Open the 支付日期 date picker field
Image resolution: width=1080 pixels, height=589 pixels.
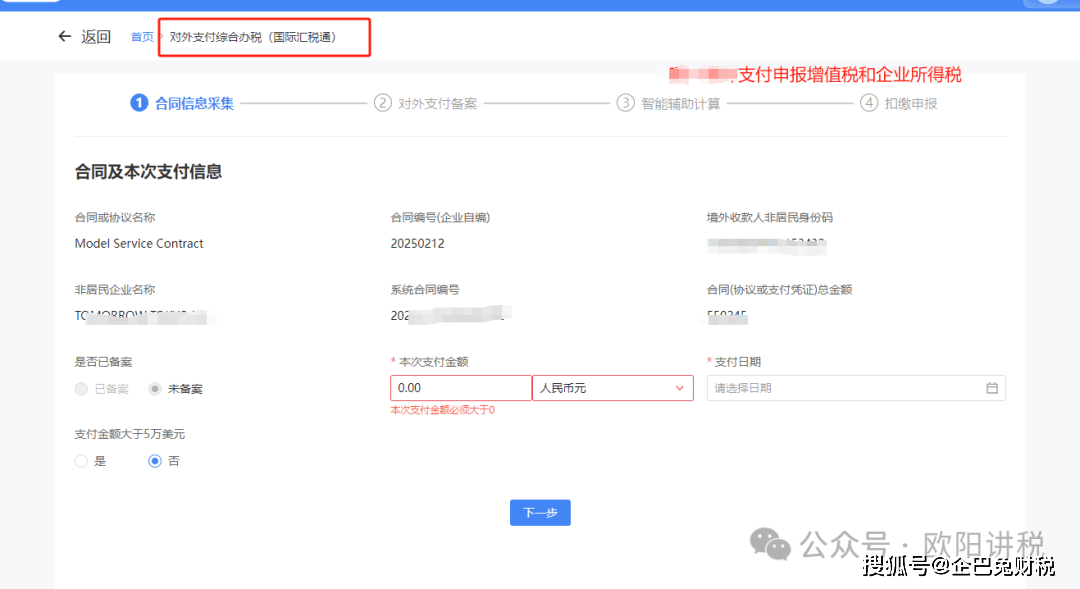[x=845, y=388]
